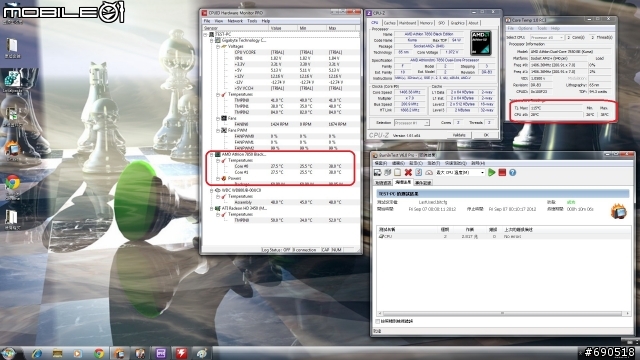Collapse the WDC hard drive node in HWMonitor
Viewport: 640px width, 360px height.
click(x=212, y=190)
